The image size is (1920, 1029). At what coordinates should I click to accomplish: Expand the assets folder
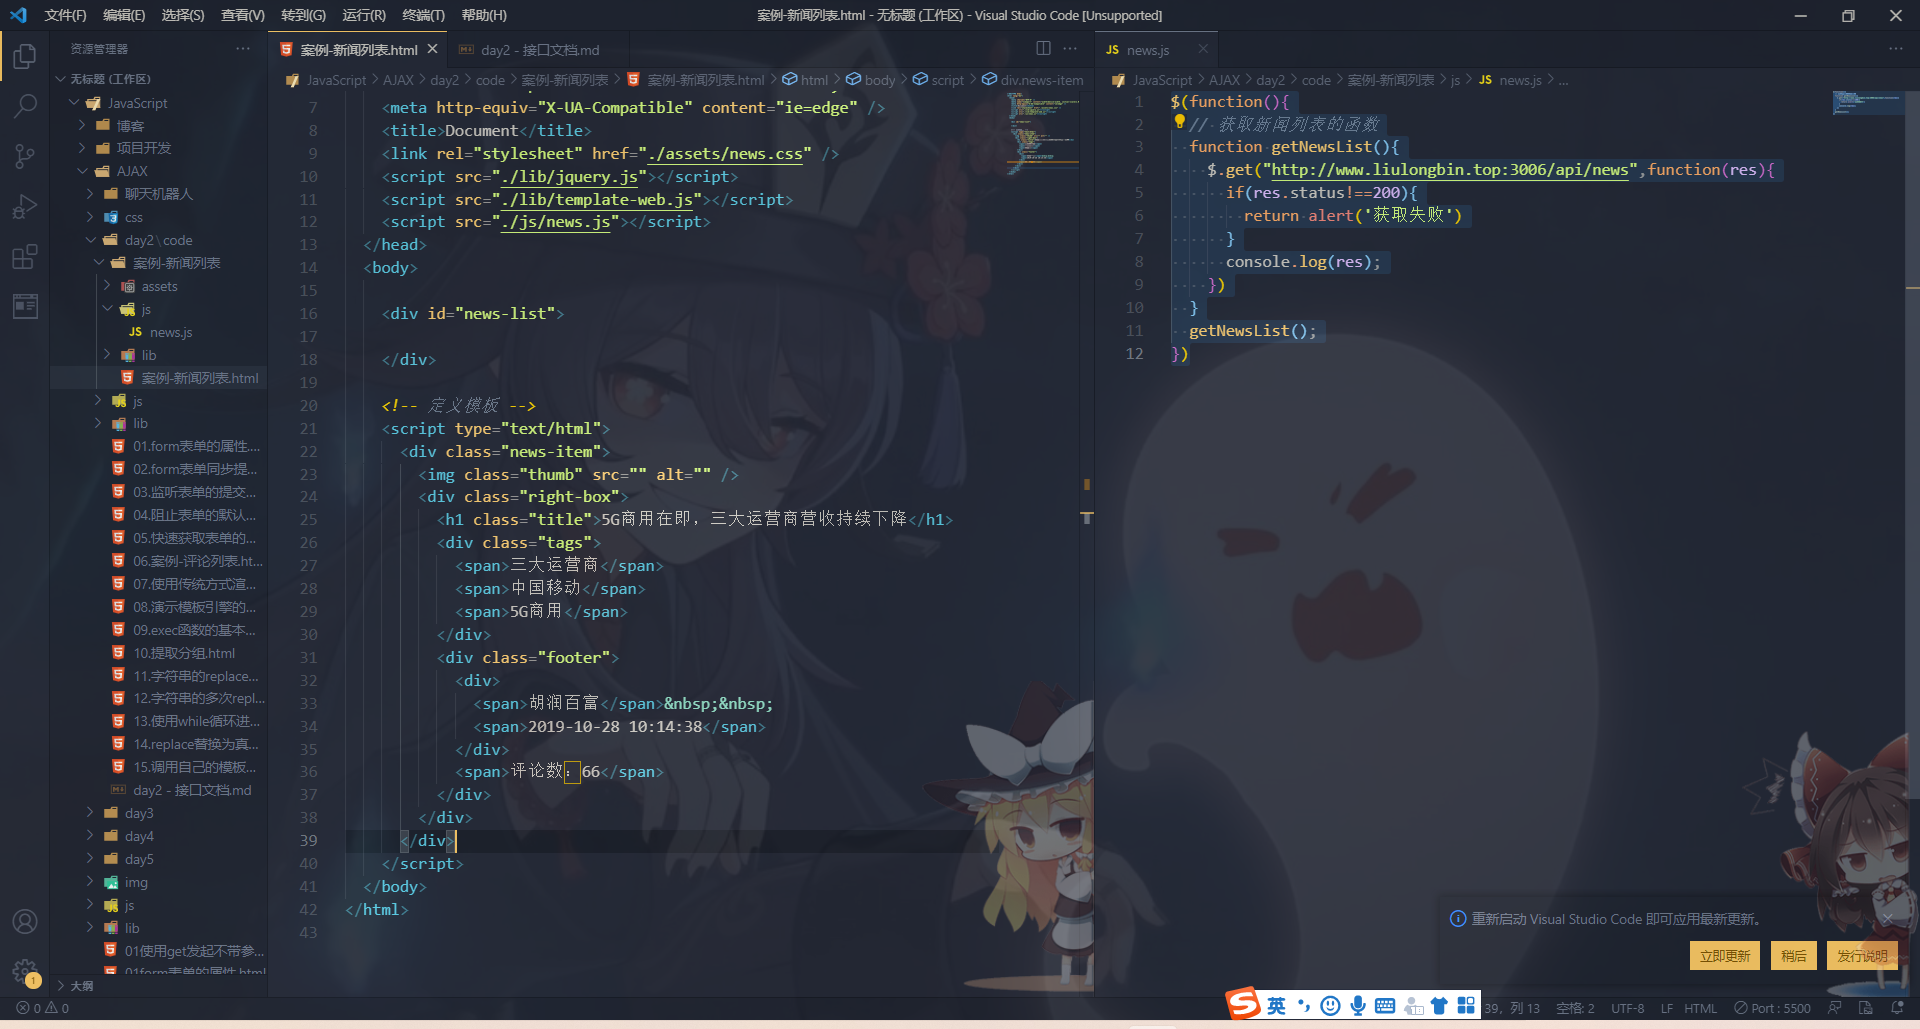[159, 286]
